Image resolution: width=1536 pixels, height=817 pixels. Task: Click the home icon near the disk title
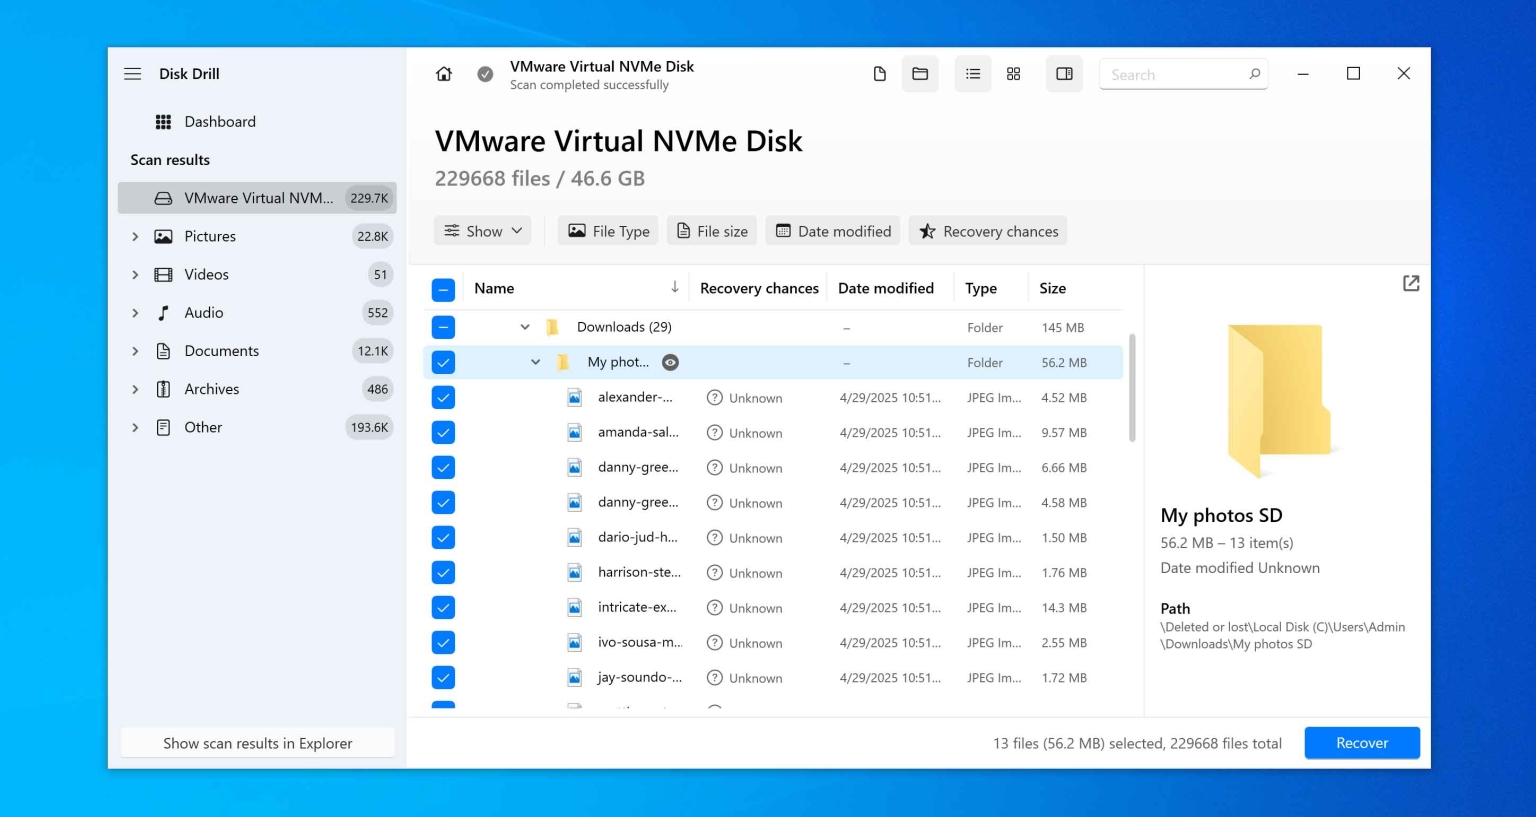pos(443,73)
